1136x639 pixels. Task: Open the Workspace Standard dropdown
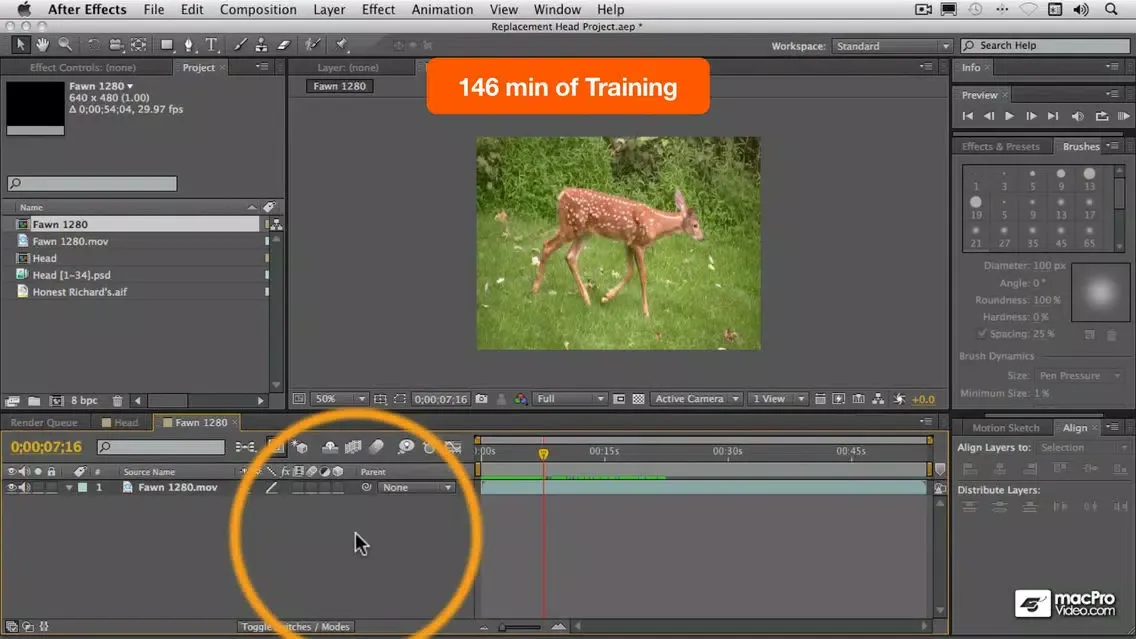coord(891,46)
